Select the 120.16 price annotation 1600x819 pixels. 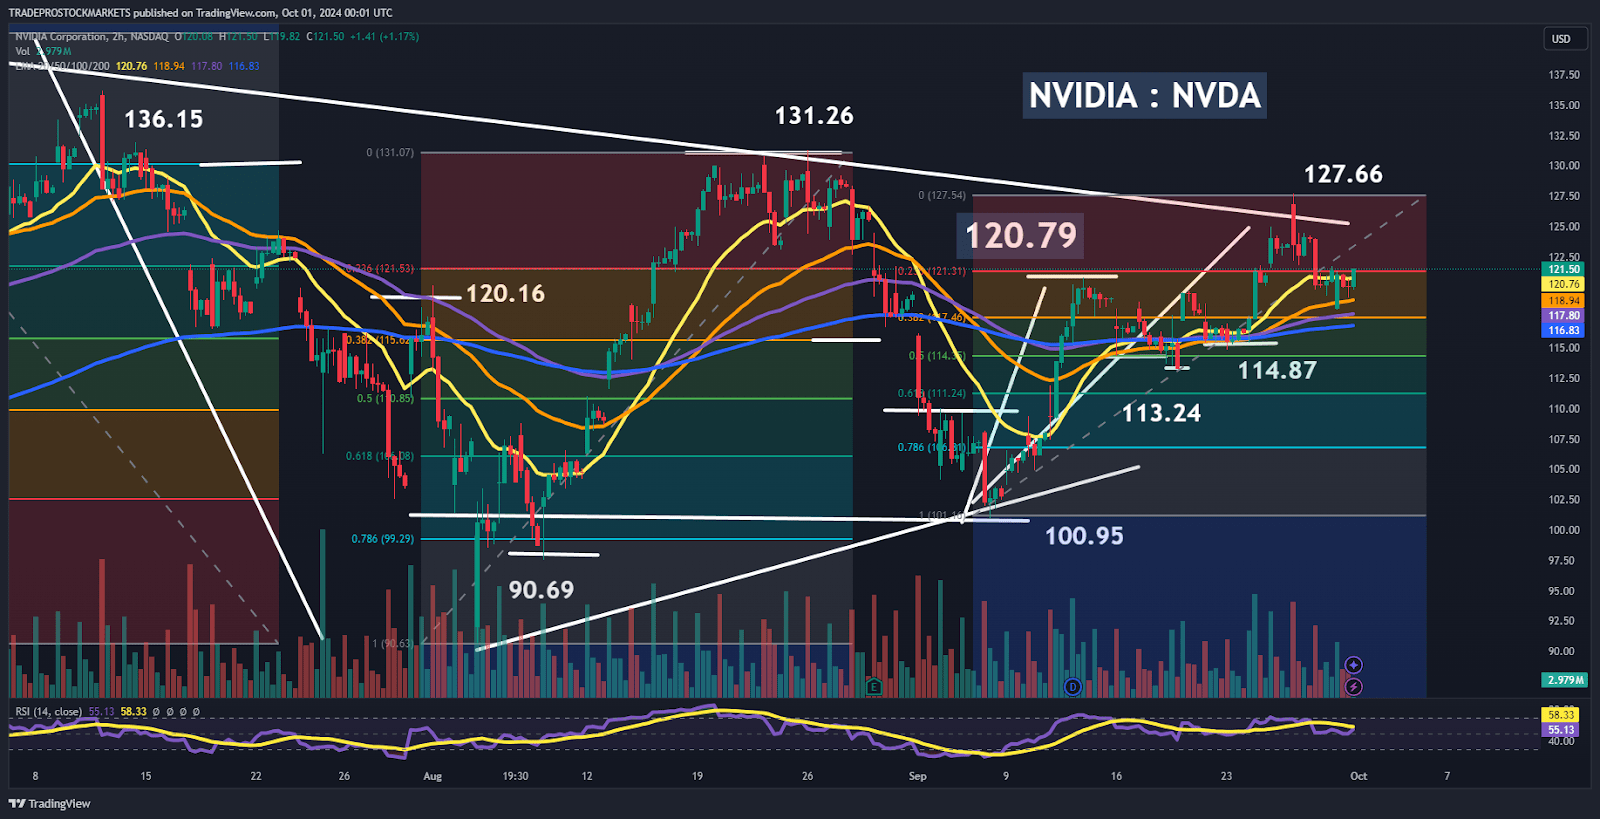pos(505,294)
